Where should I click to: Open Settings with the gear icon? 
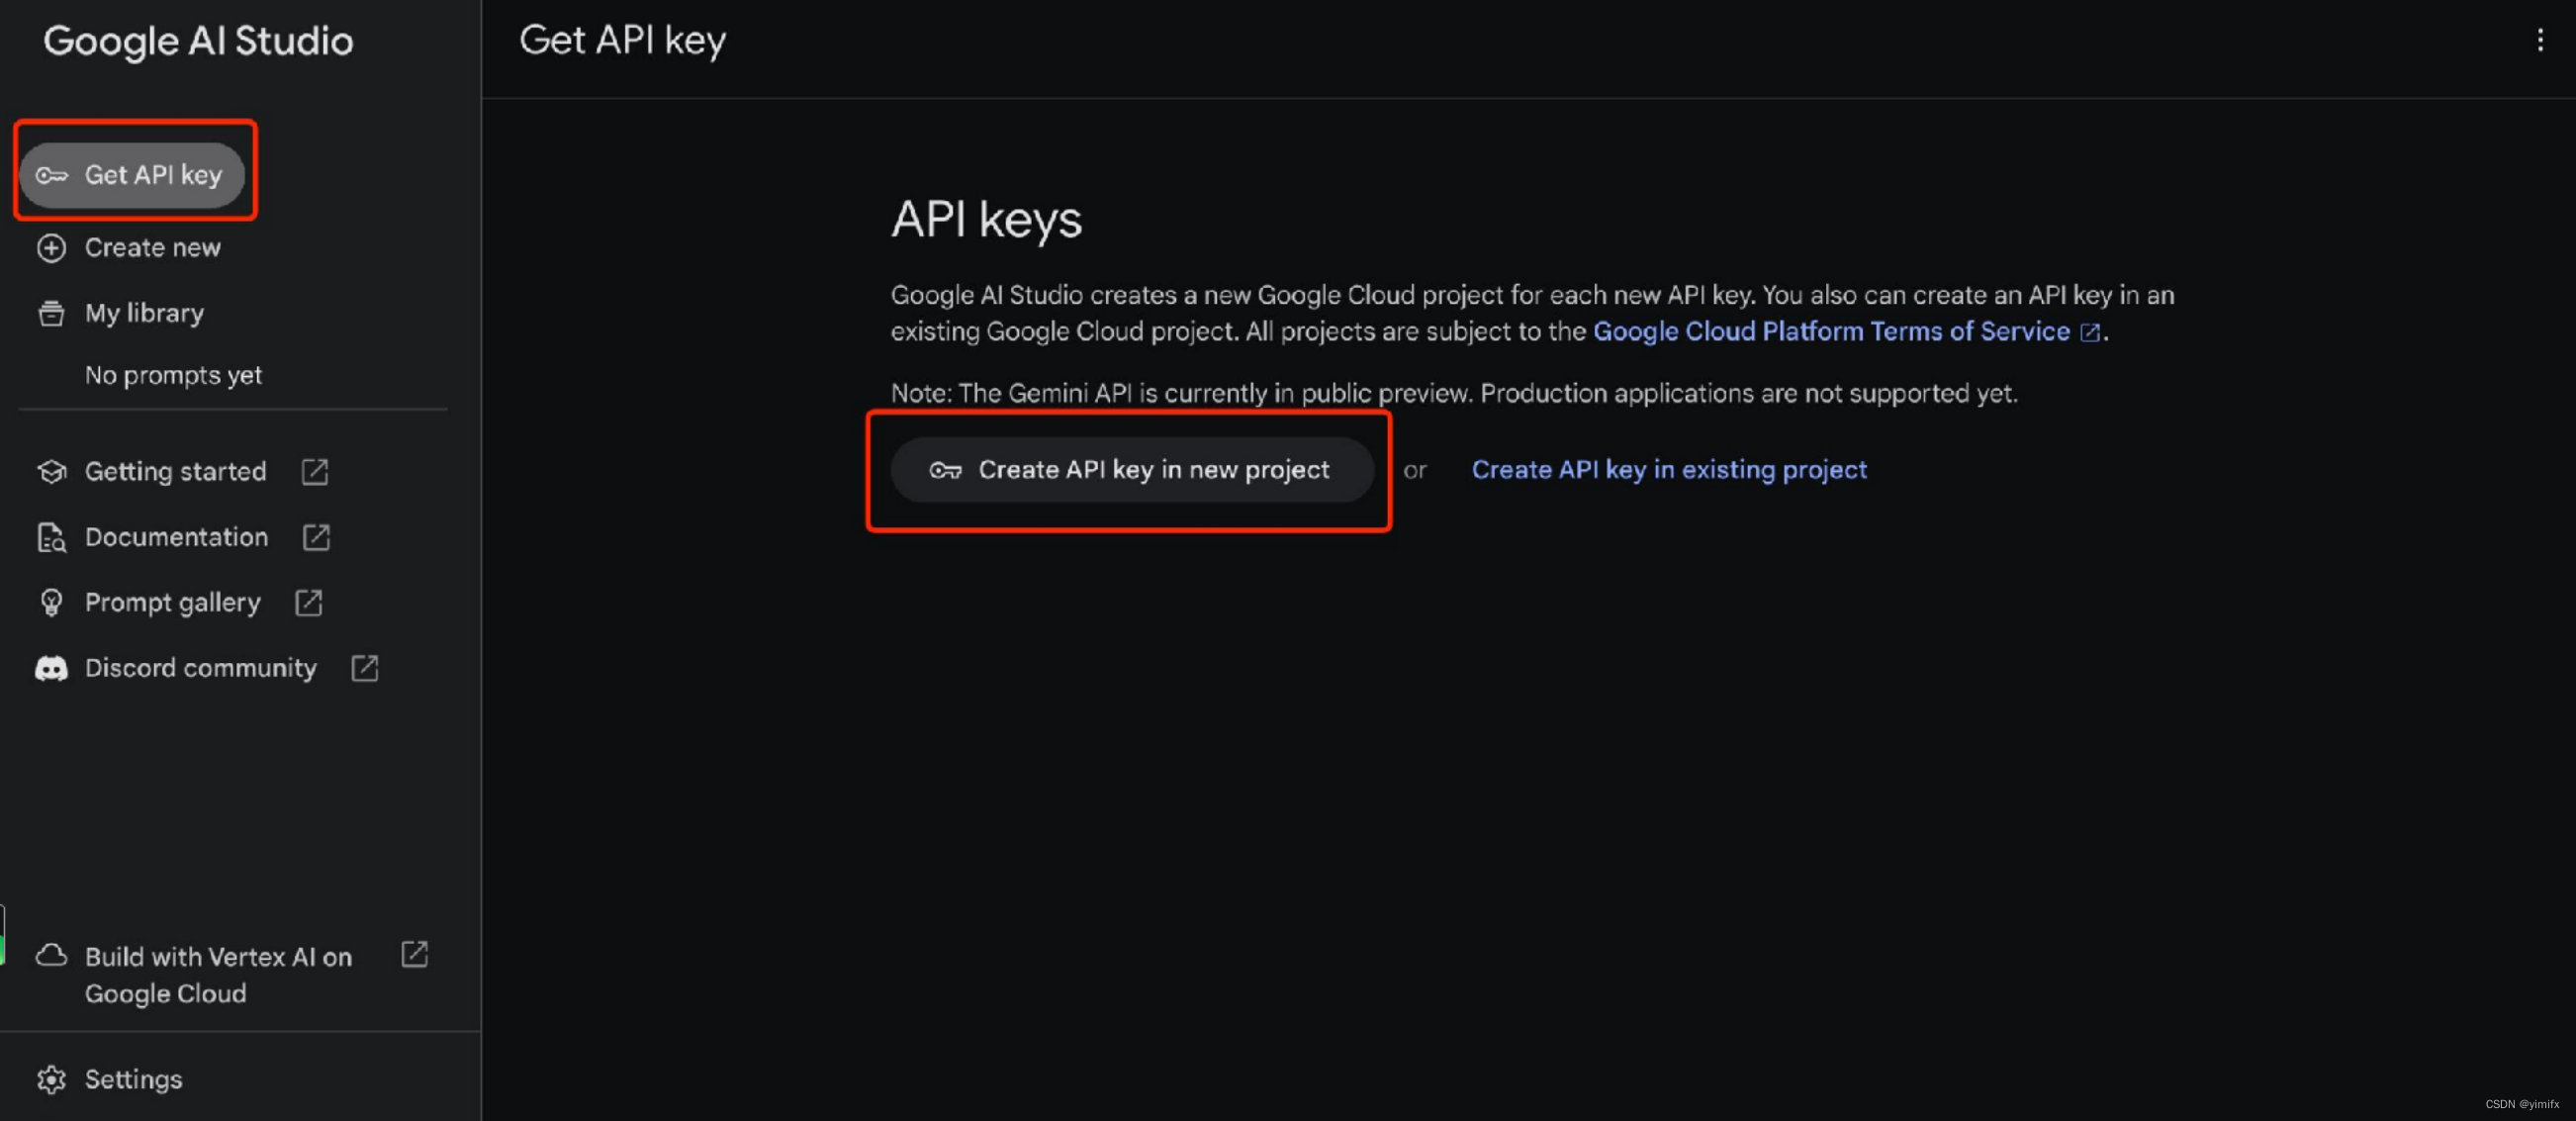coord(51,1079)
